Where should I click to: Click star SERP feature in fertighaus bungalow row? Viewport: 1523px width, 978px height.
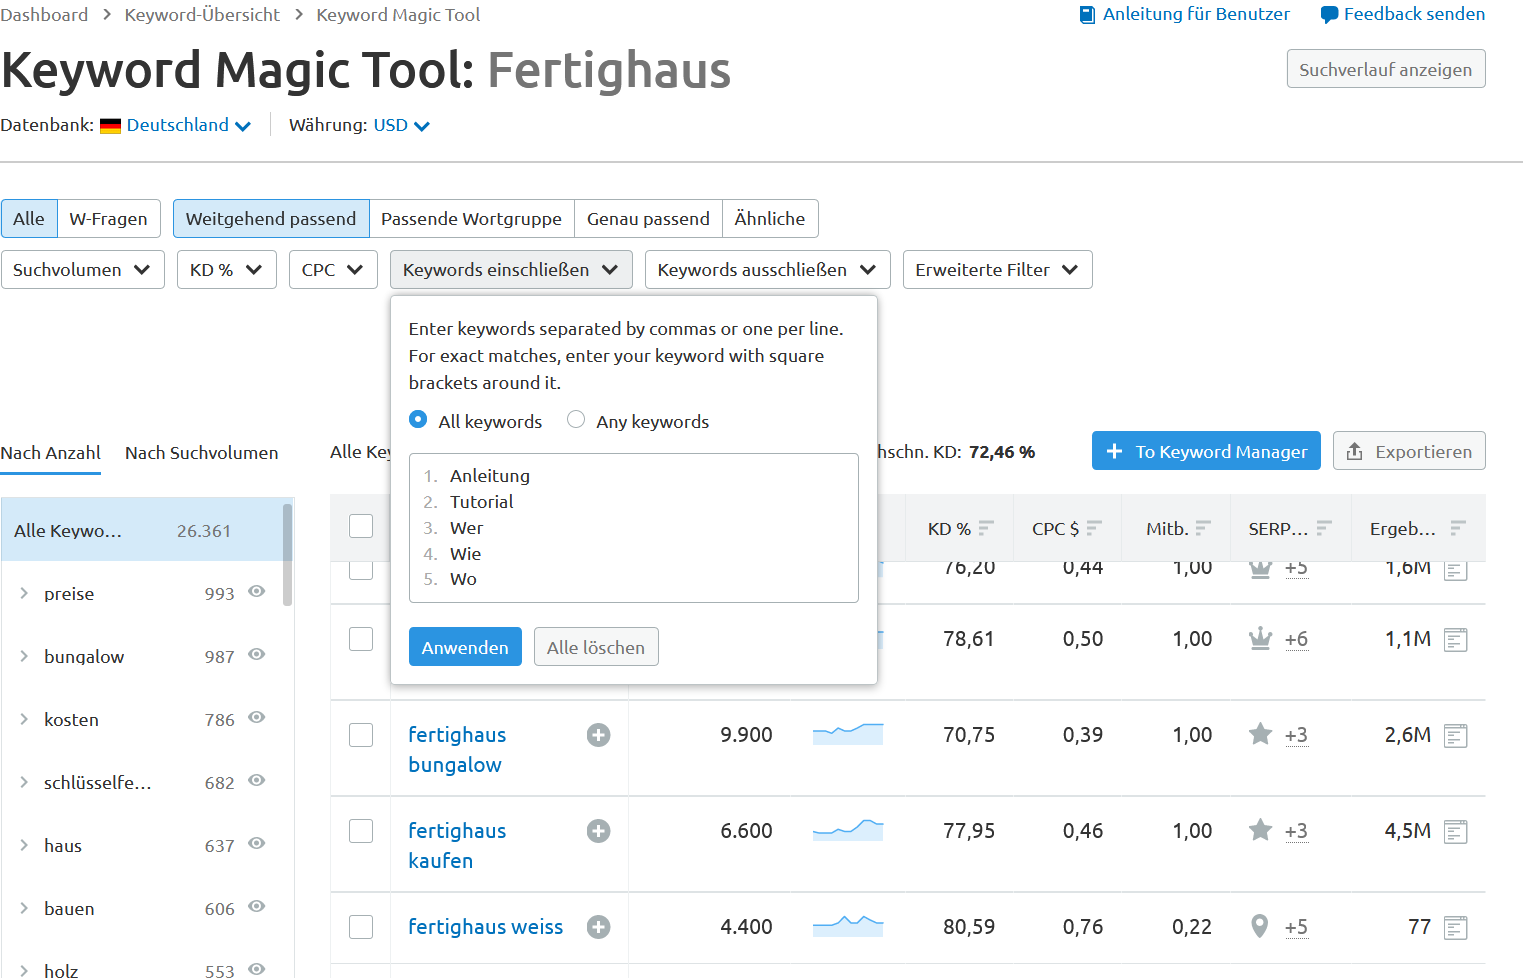1260,734
